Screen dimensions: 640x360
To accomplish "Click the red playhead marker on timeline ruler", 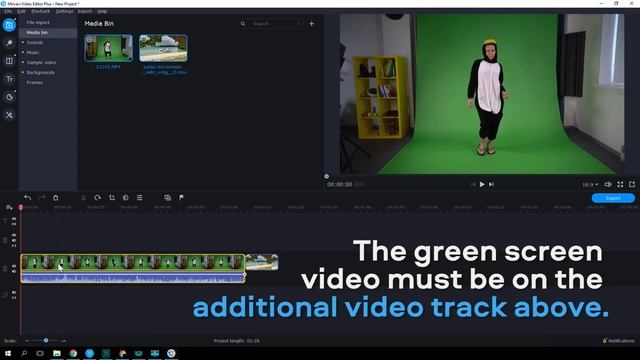I will click(x=21, y=208).
